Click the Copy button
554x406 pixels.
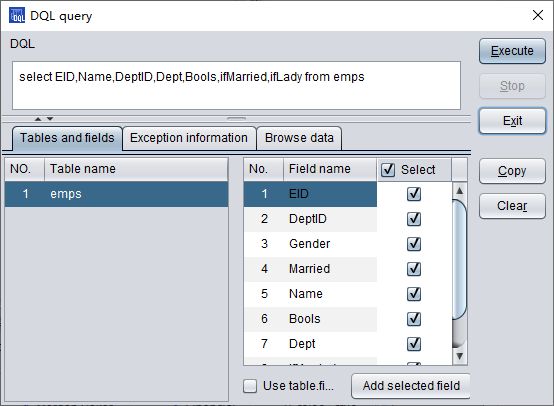click(x=512, y=171)
